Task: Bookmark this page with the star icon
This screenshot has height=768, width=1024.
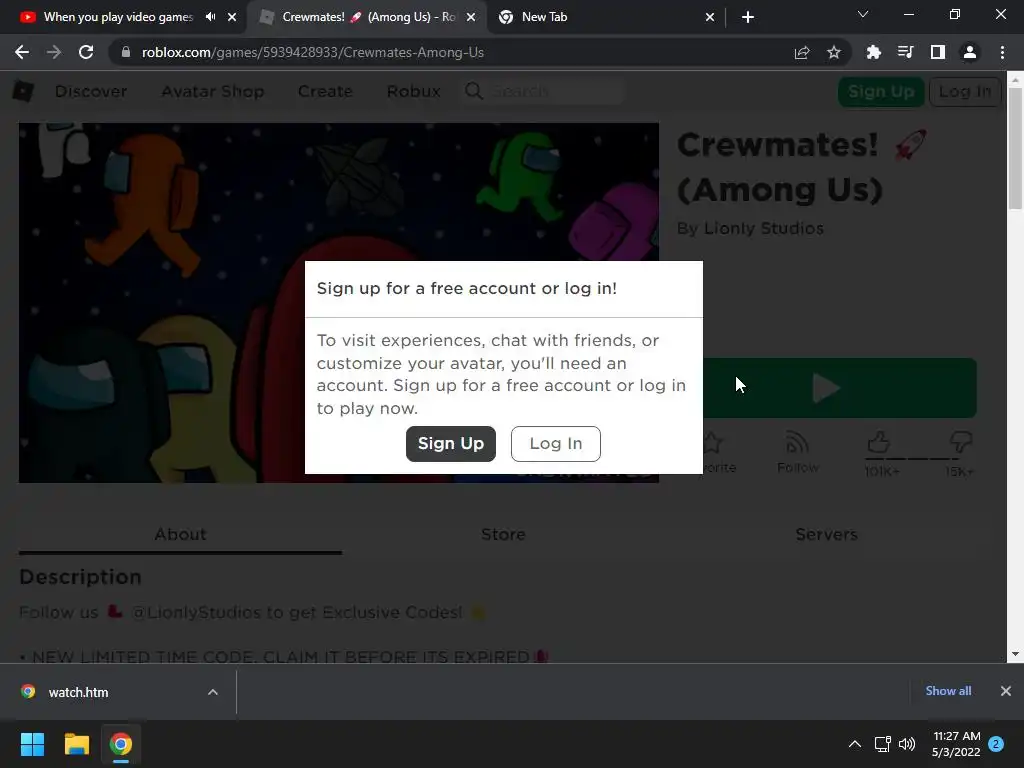Action: (x=834, y=52)
